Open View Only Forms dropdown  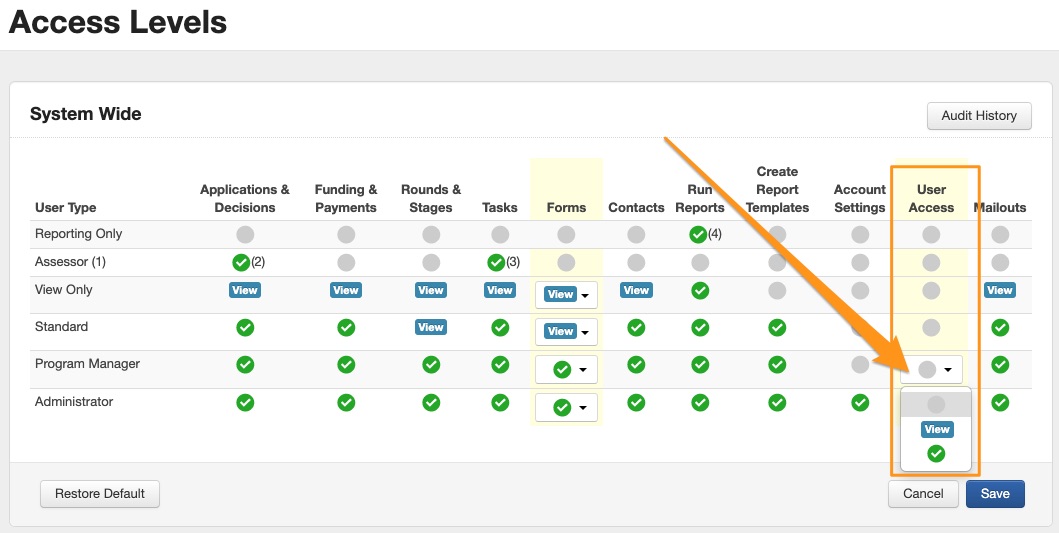[x=566, y=294]
